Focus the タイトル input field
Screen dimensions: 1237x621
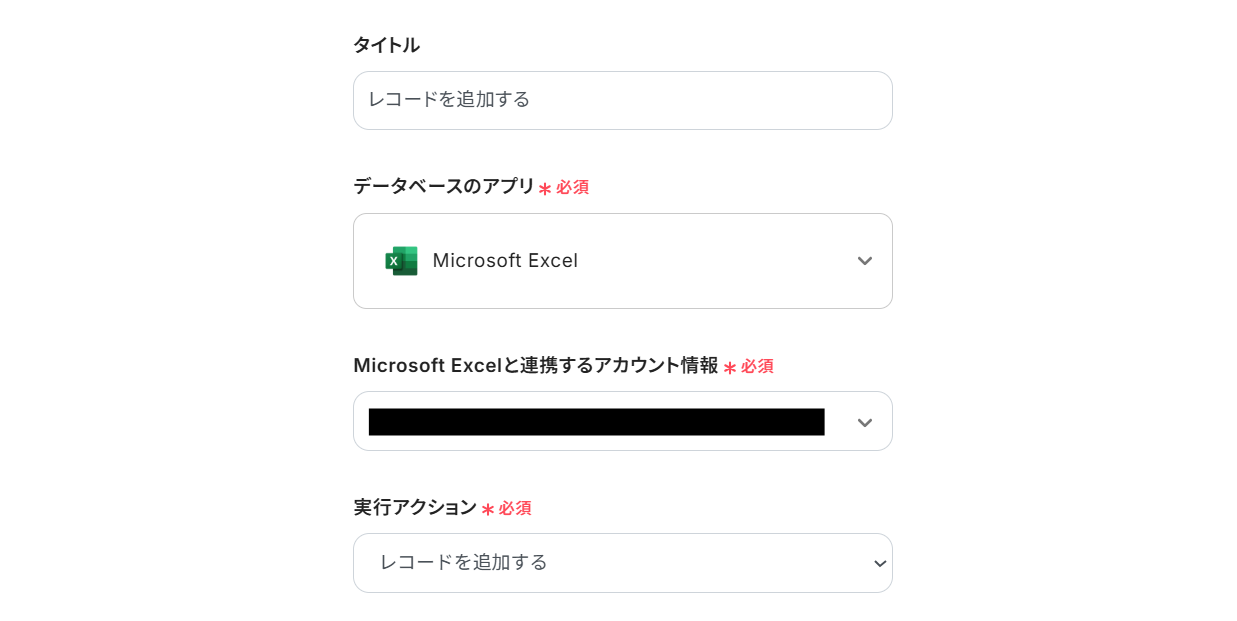pyautogui.click(x=622, y=100)
